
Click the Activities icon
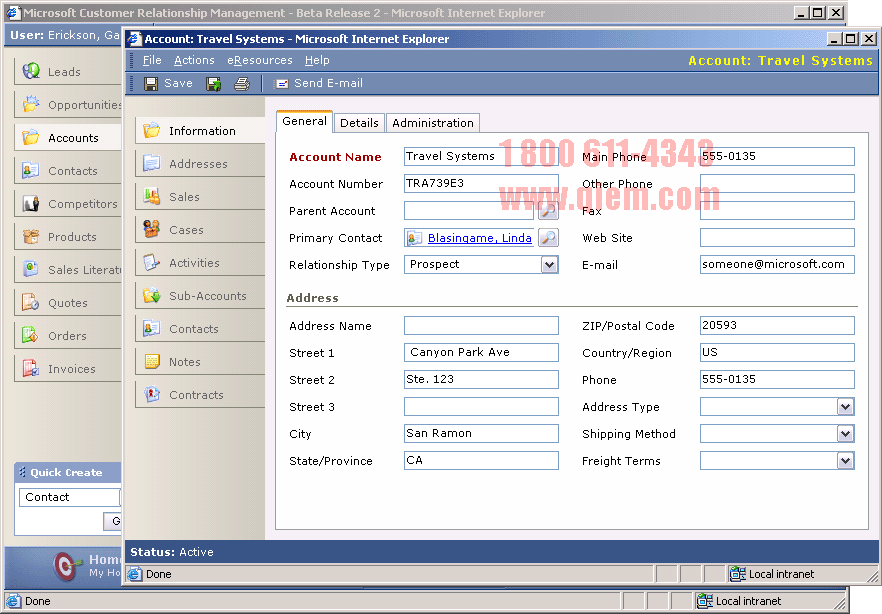pyautogui.click(x=151, y=262)
